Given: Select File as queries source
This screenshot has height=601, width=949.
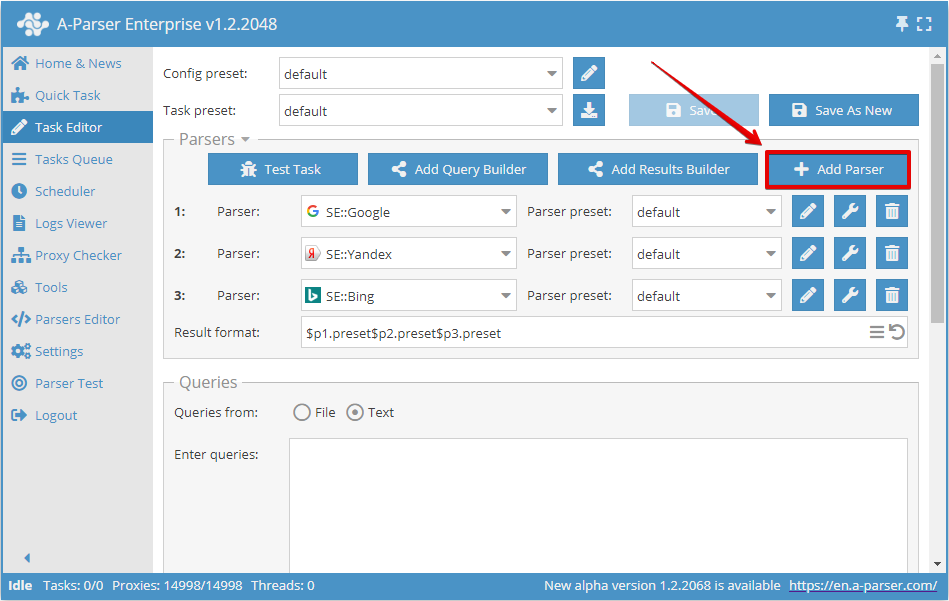Looking at the screenshot, I should tap(300, 412).
